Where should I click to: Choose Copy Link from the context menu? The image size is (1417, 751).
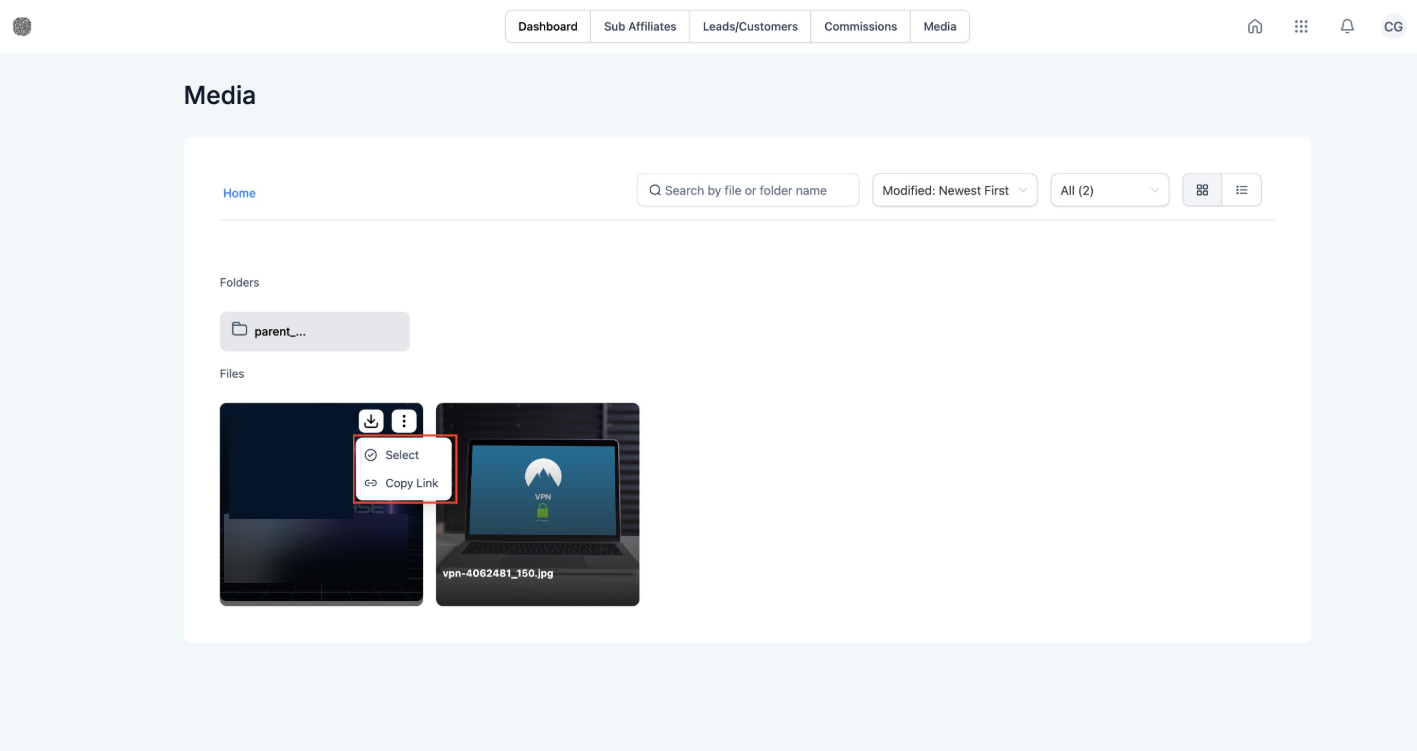click(x=403, y=483)
